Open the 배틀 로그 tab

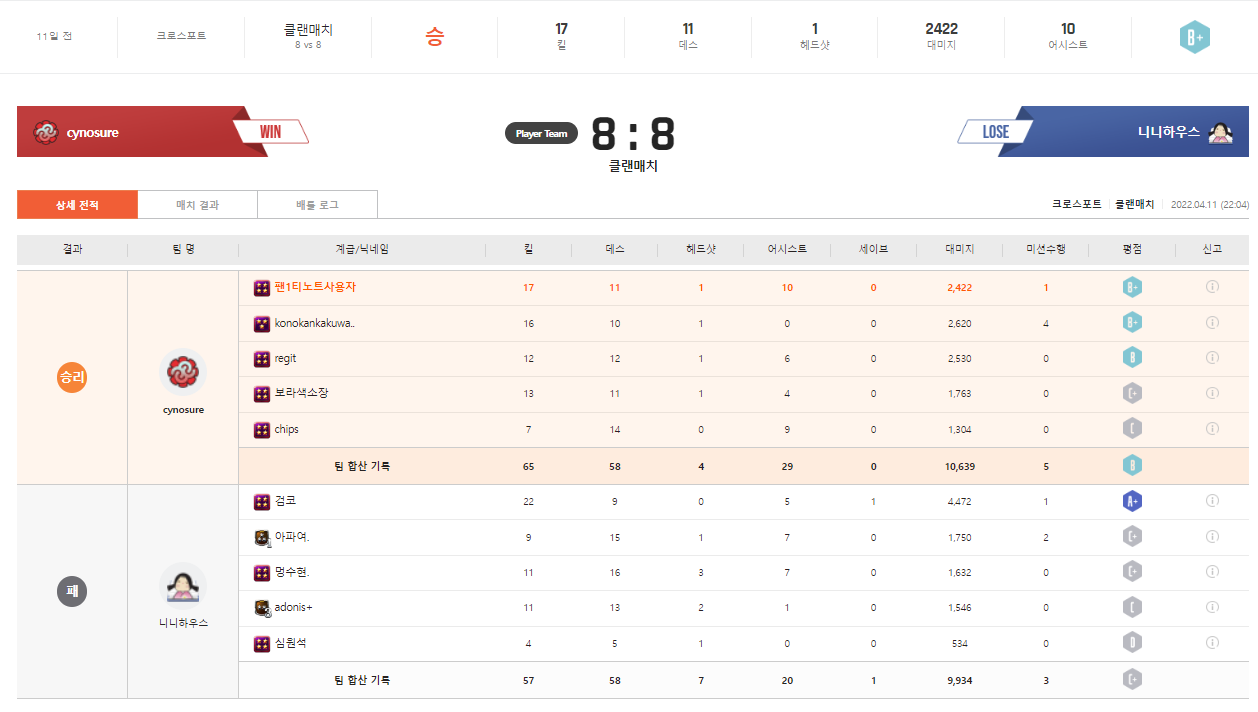[317, 205]
